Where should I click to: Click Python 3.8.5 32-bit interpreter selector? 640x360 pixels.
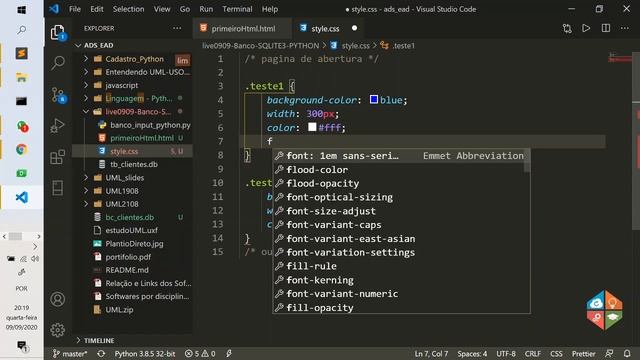point(144,353)
